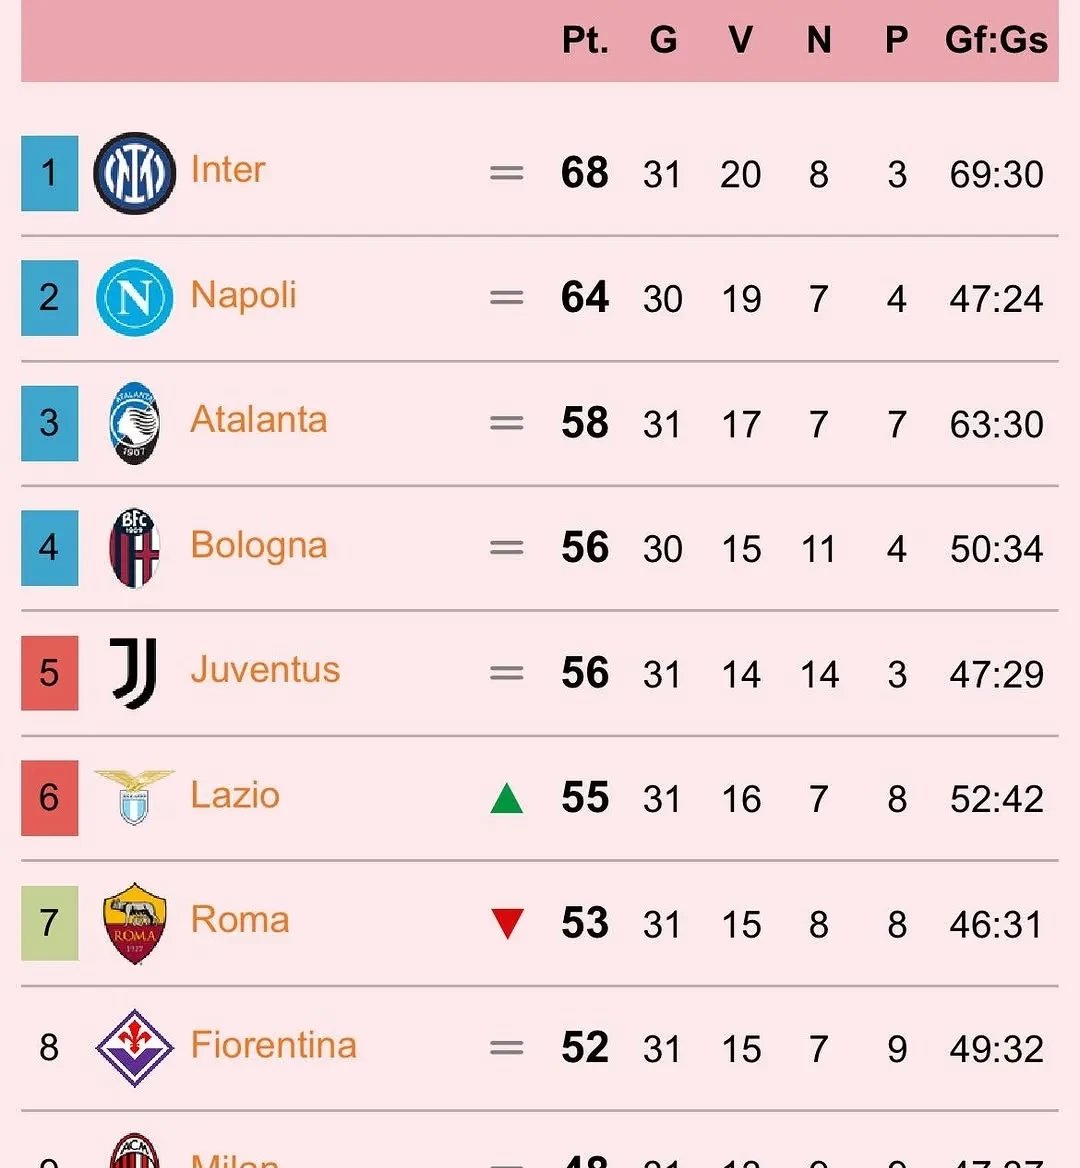Open the Juventus team page
Viewport: 1080px width, 1168px height.
click(265, 670)
